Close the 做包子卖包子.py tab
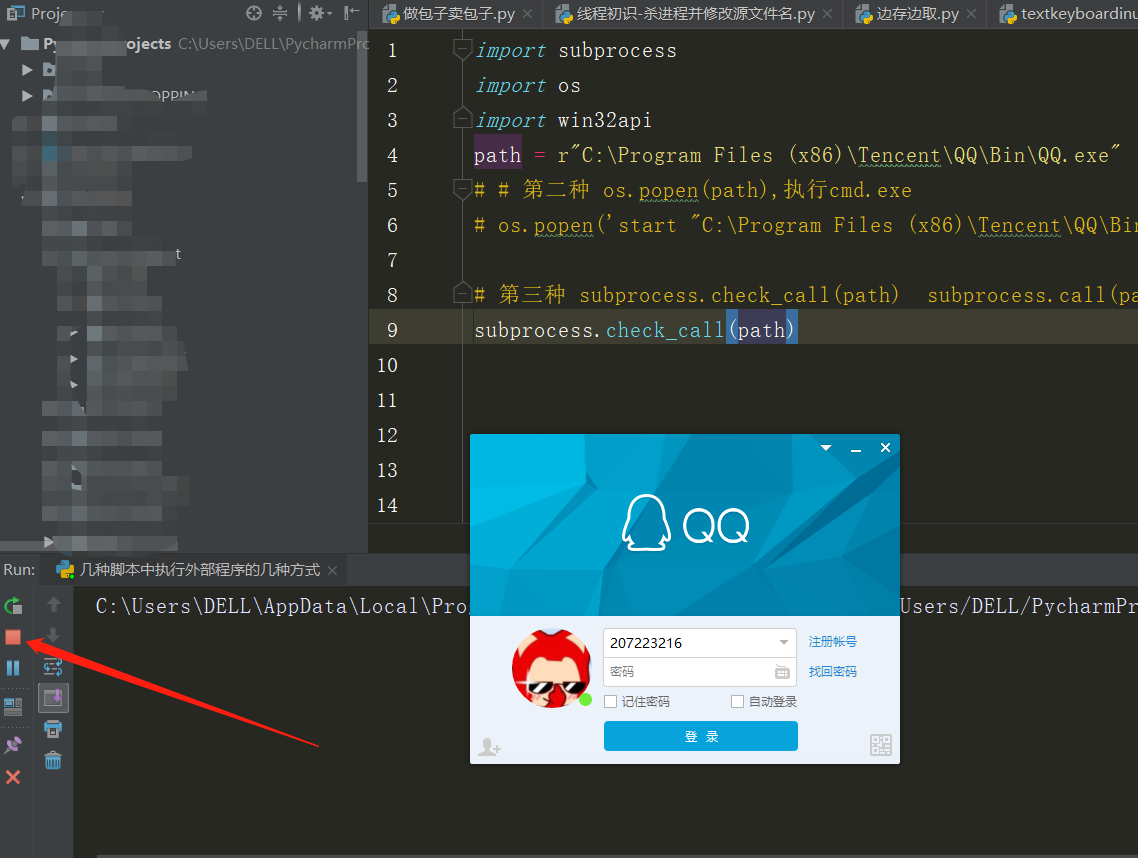This screenshot has height=858, width=1138. tap(528, 14)
